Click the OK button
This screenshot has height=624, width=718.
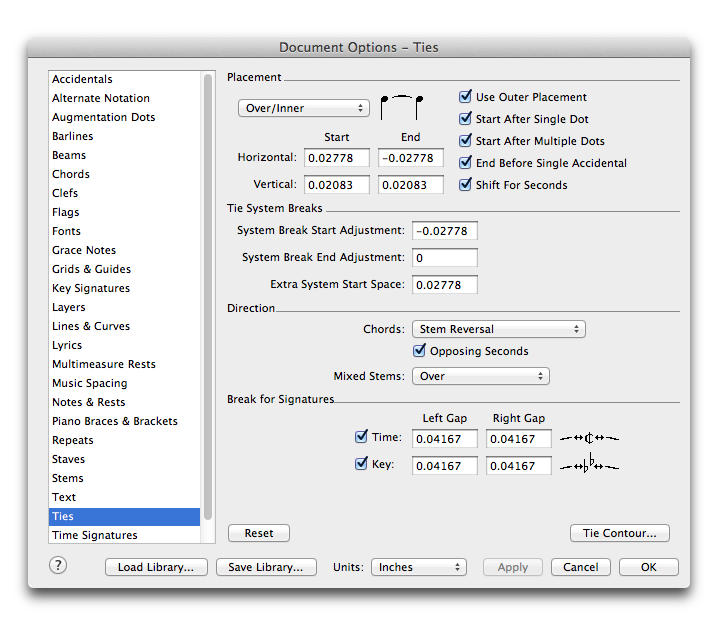pos(648,567)
